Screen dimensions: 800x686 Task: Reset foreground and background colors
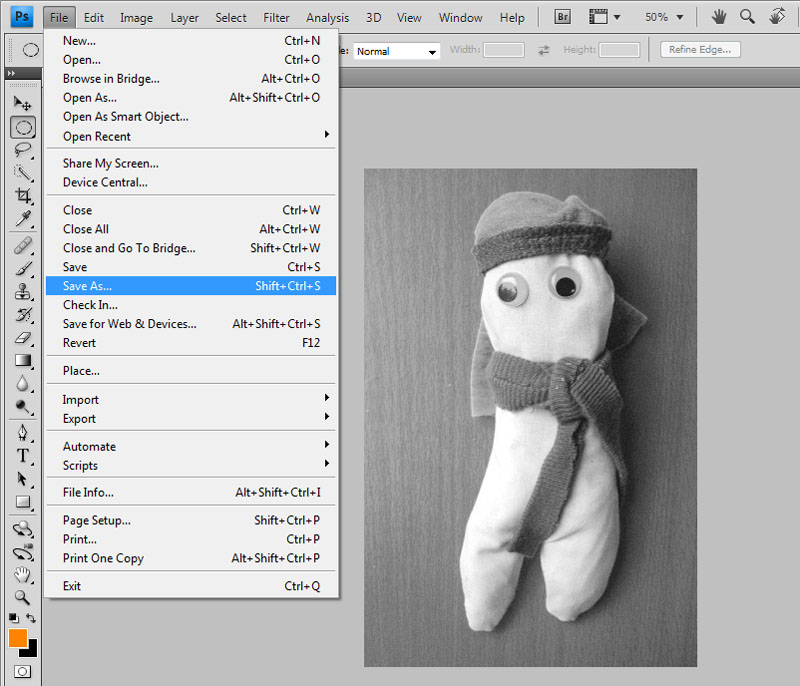[x=13, y=616]
